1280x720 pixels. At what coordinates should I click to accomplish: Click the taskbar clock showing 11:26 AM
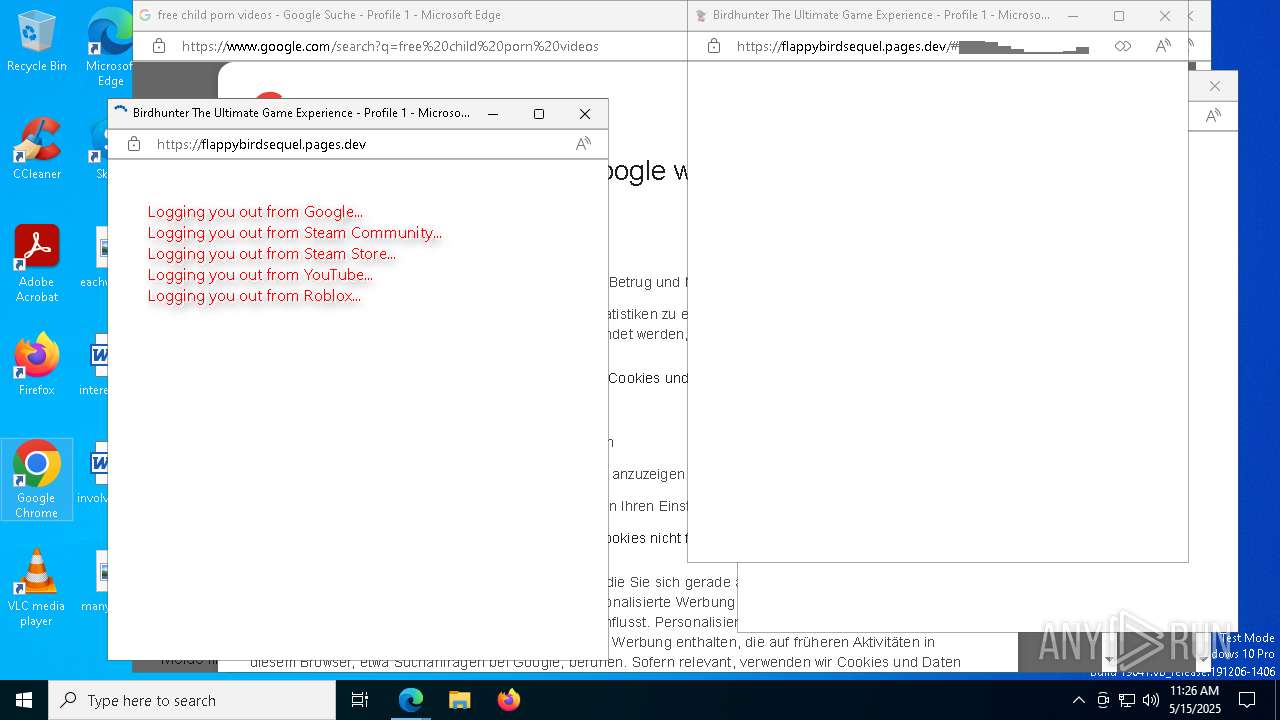click(x=1195, y=700)
